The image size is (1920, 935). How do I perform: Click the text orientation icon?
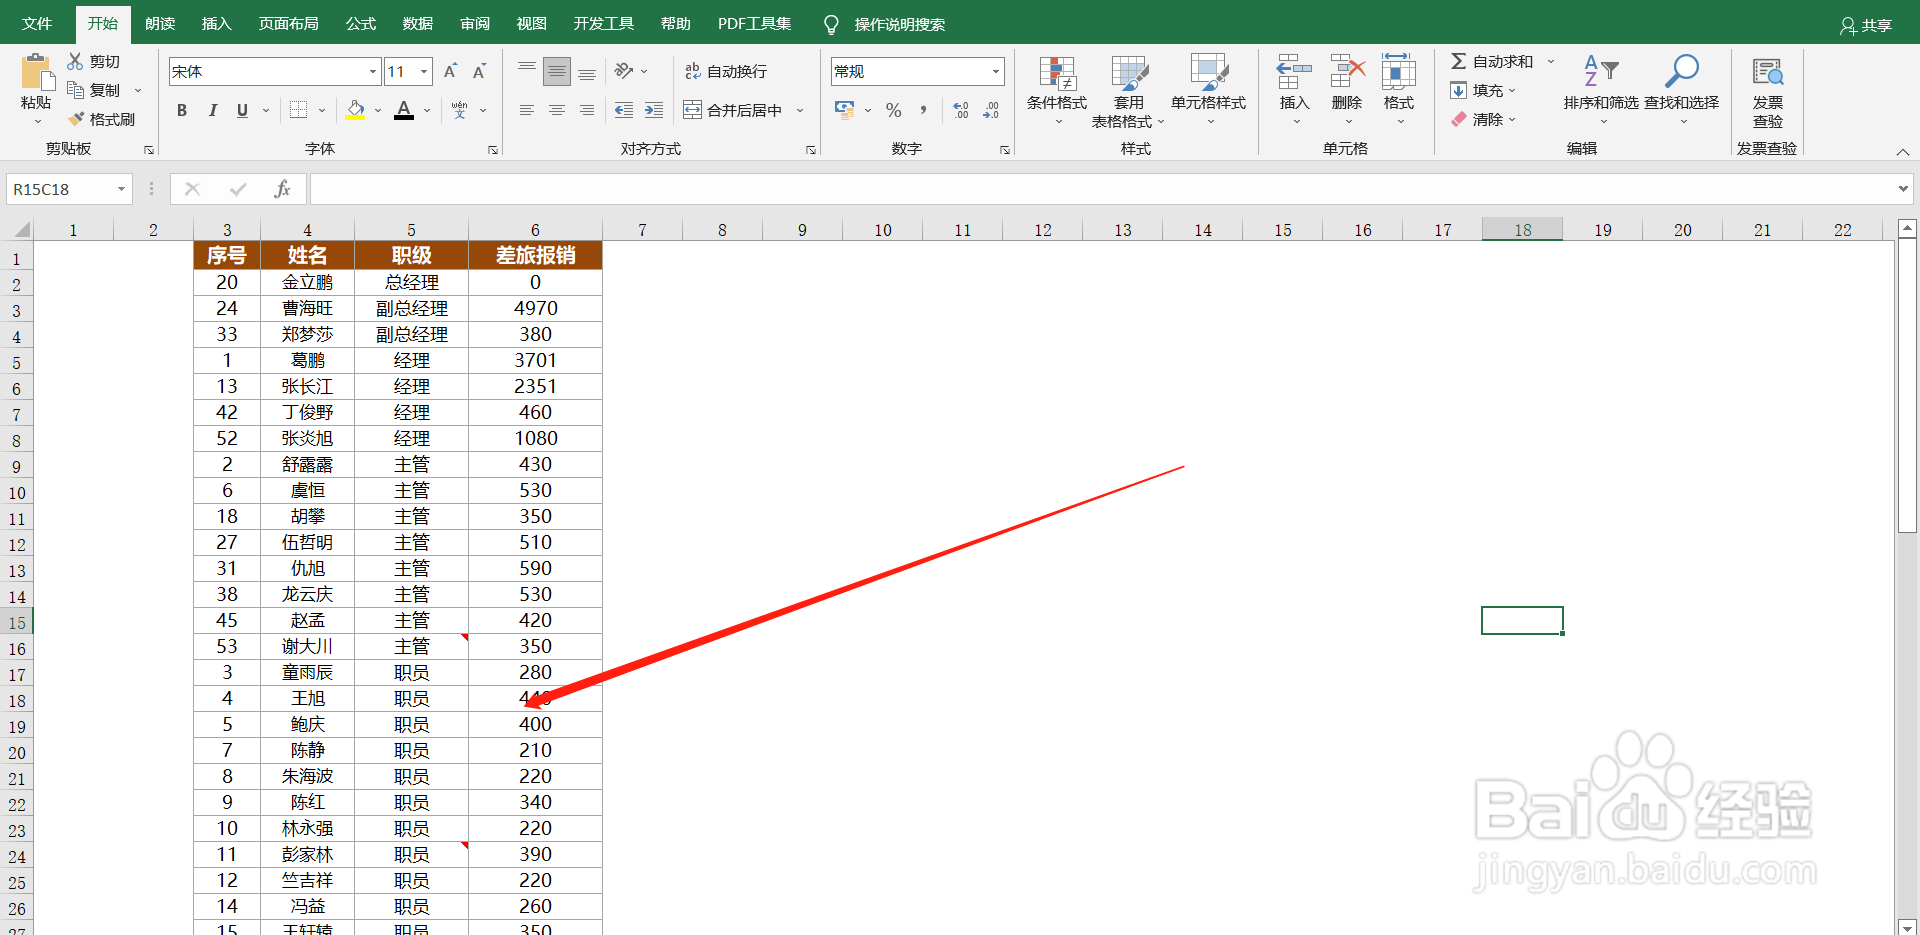tap(624, 71)
